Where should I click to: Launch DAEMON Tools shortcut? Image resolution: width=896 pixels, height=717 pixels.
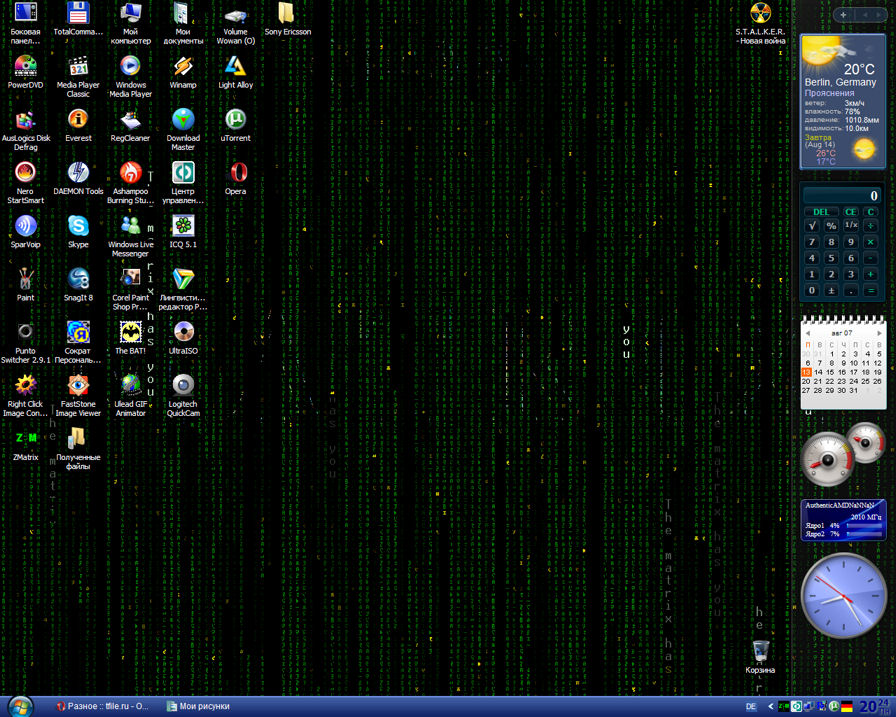(x=78, y=173)
